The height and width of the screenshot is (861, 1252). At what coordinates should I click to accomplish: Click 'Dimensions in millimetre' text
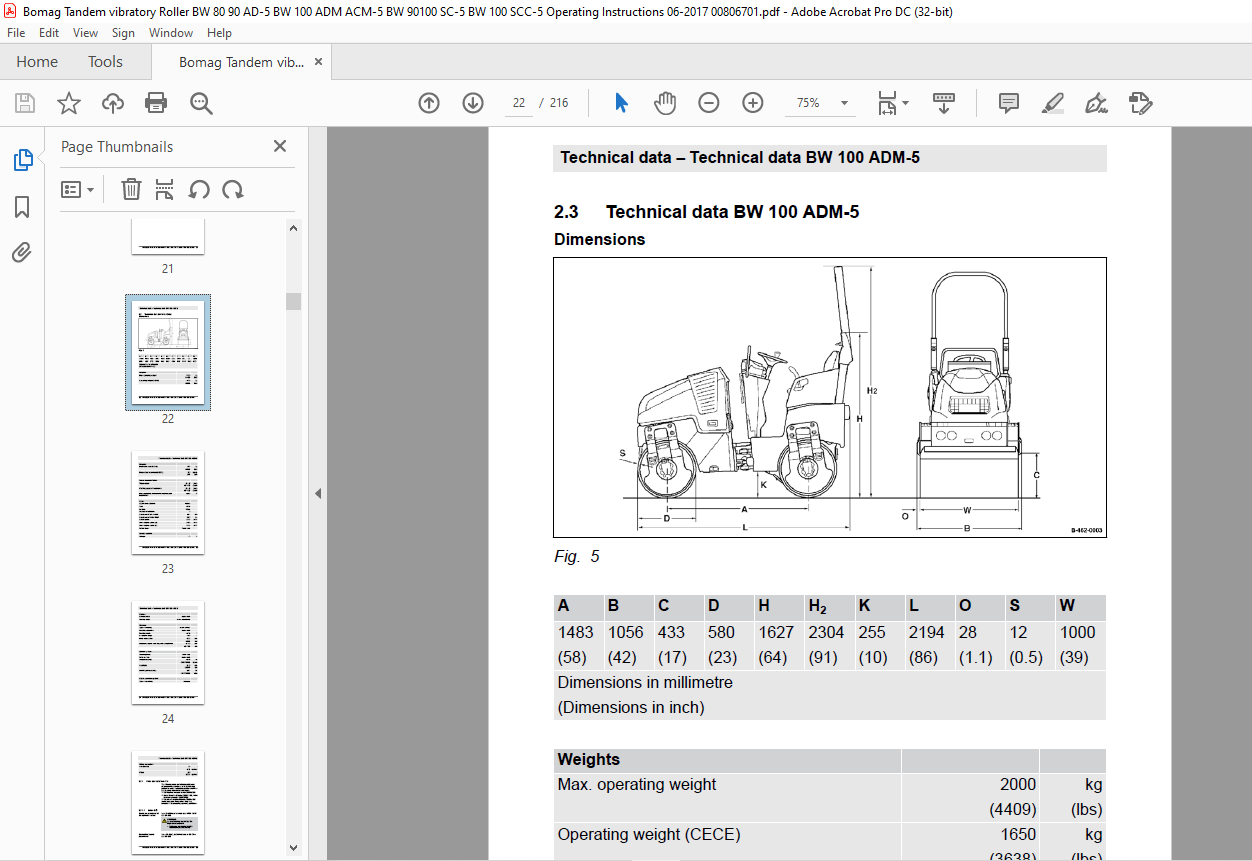645,682
